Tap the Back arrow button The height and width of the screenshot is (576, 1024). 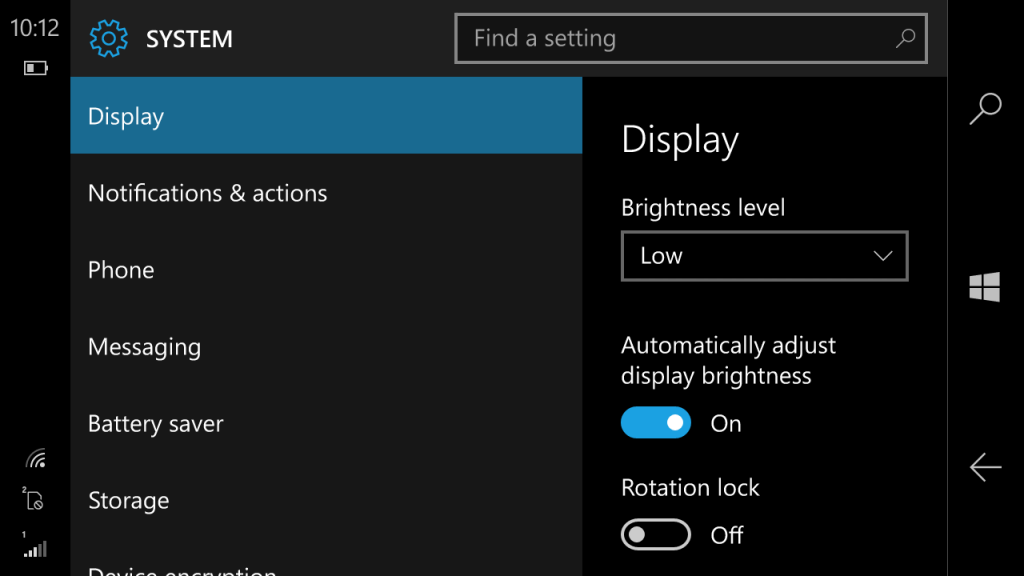[985, 467]
